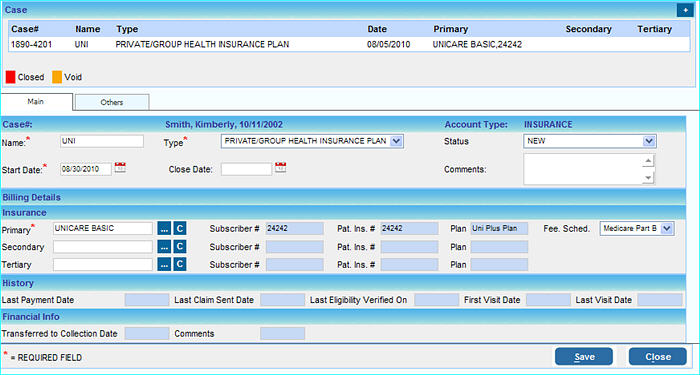Click the Last Claim Sent Date field
The width and height of the screenshot is (700, 375).
[283, 300]
